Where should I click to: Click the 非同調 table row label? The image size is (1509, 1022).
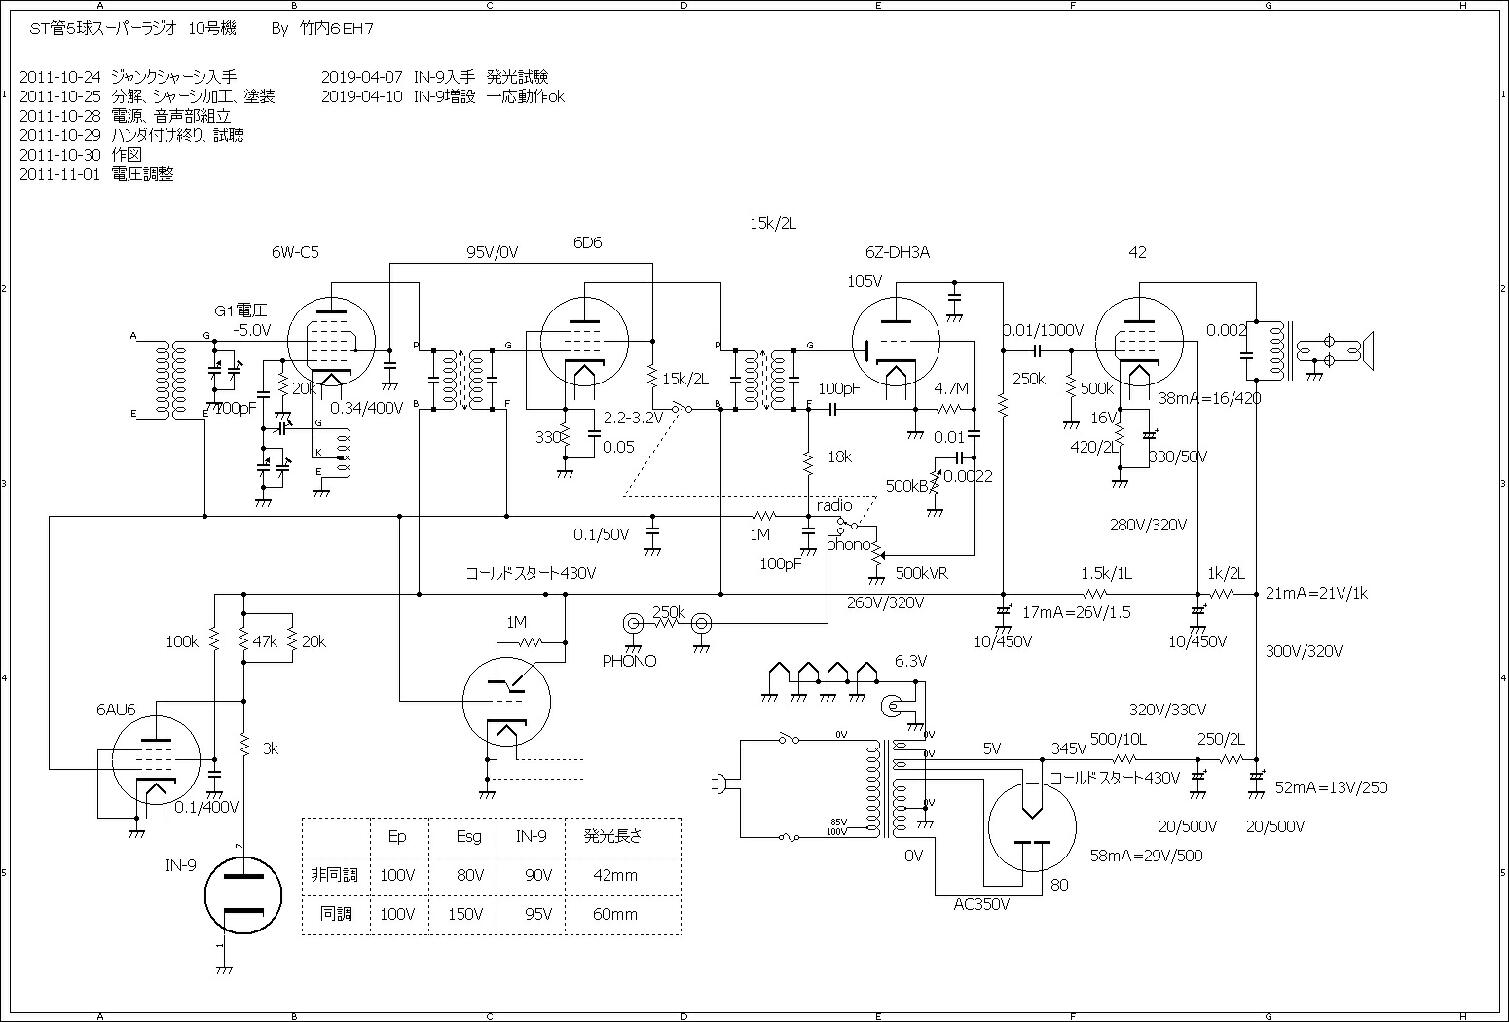coord(335,875)
